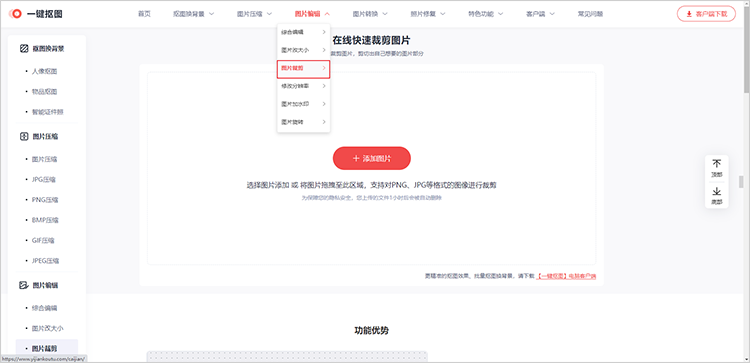Open JPEG压缩 in the sidebar
This screenshot has height=363, width=750.
[45, 261]
